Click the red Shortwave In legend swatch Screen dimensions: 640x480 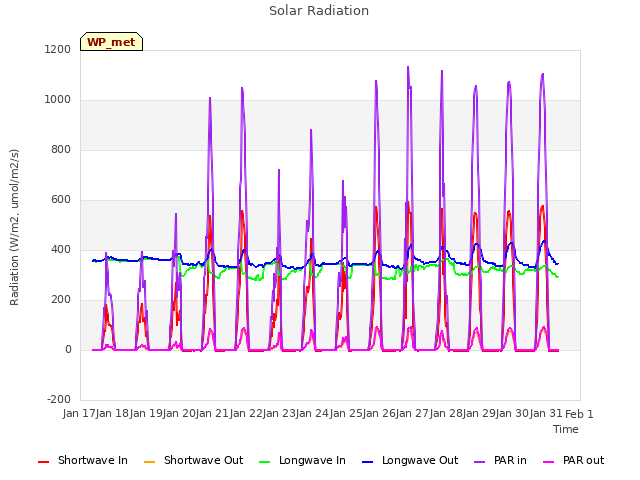(x=44, y=462)
